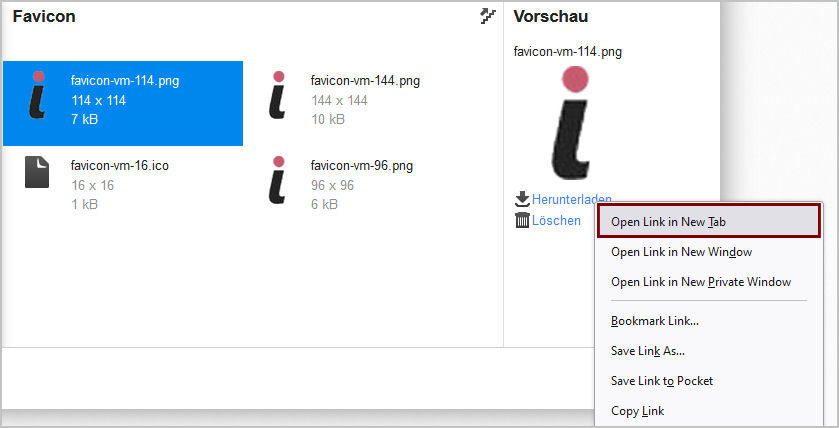Pick Save Link to Pocket entry
839x428 pixels.
[x=709, y=381]
